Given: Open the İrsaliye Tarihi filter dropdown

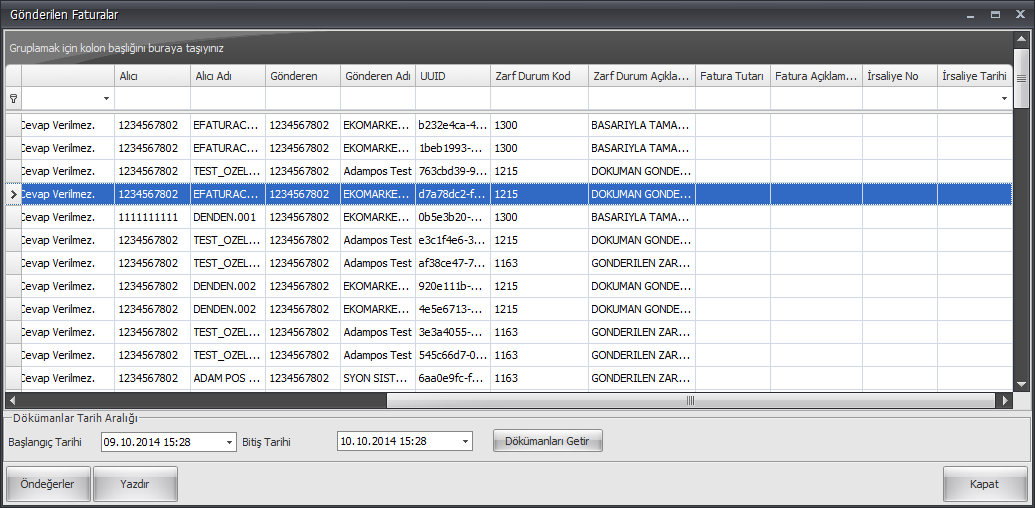Looking at the screenshot, I should click(x=1005, y=98).
